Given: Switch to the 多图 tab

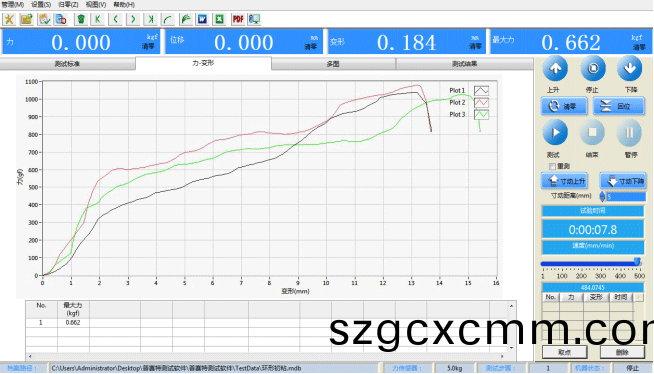Looking at the screenshot, I should 333,64.
